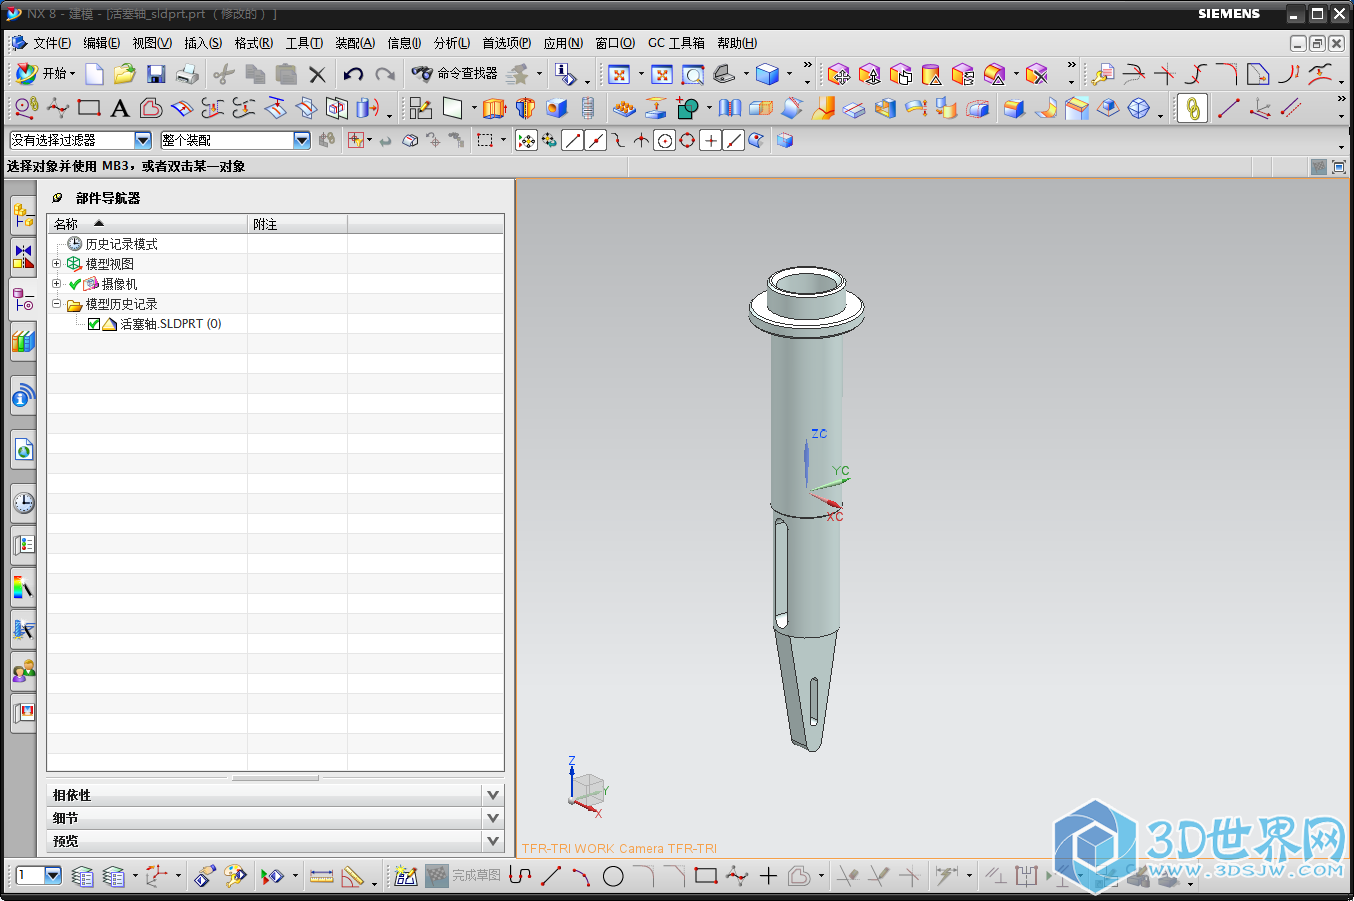Click the bottom toolbar Rectangle sketch tool

click(x=706, y=876)
